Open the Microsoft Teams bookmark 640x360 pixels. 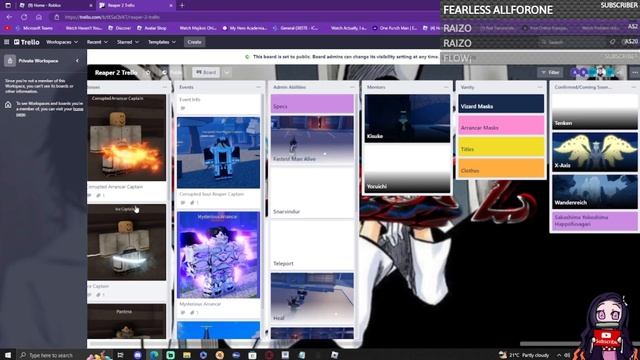pyautogui.click(x=35, y=28)
